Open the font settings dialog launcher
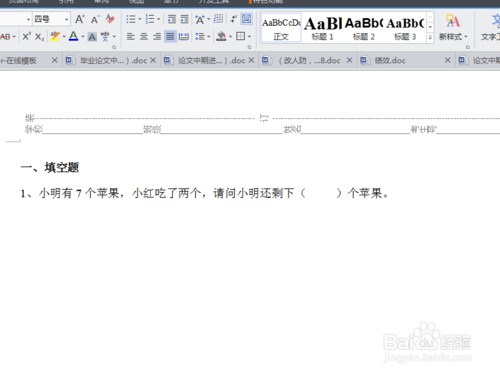 [114, 47]
